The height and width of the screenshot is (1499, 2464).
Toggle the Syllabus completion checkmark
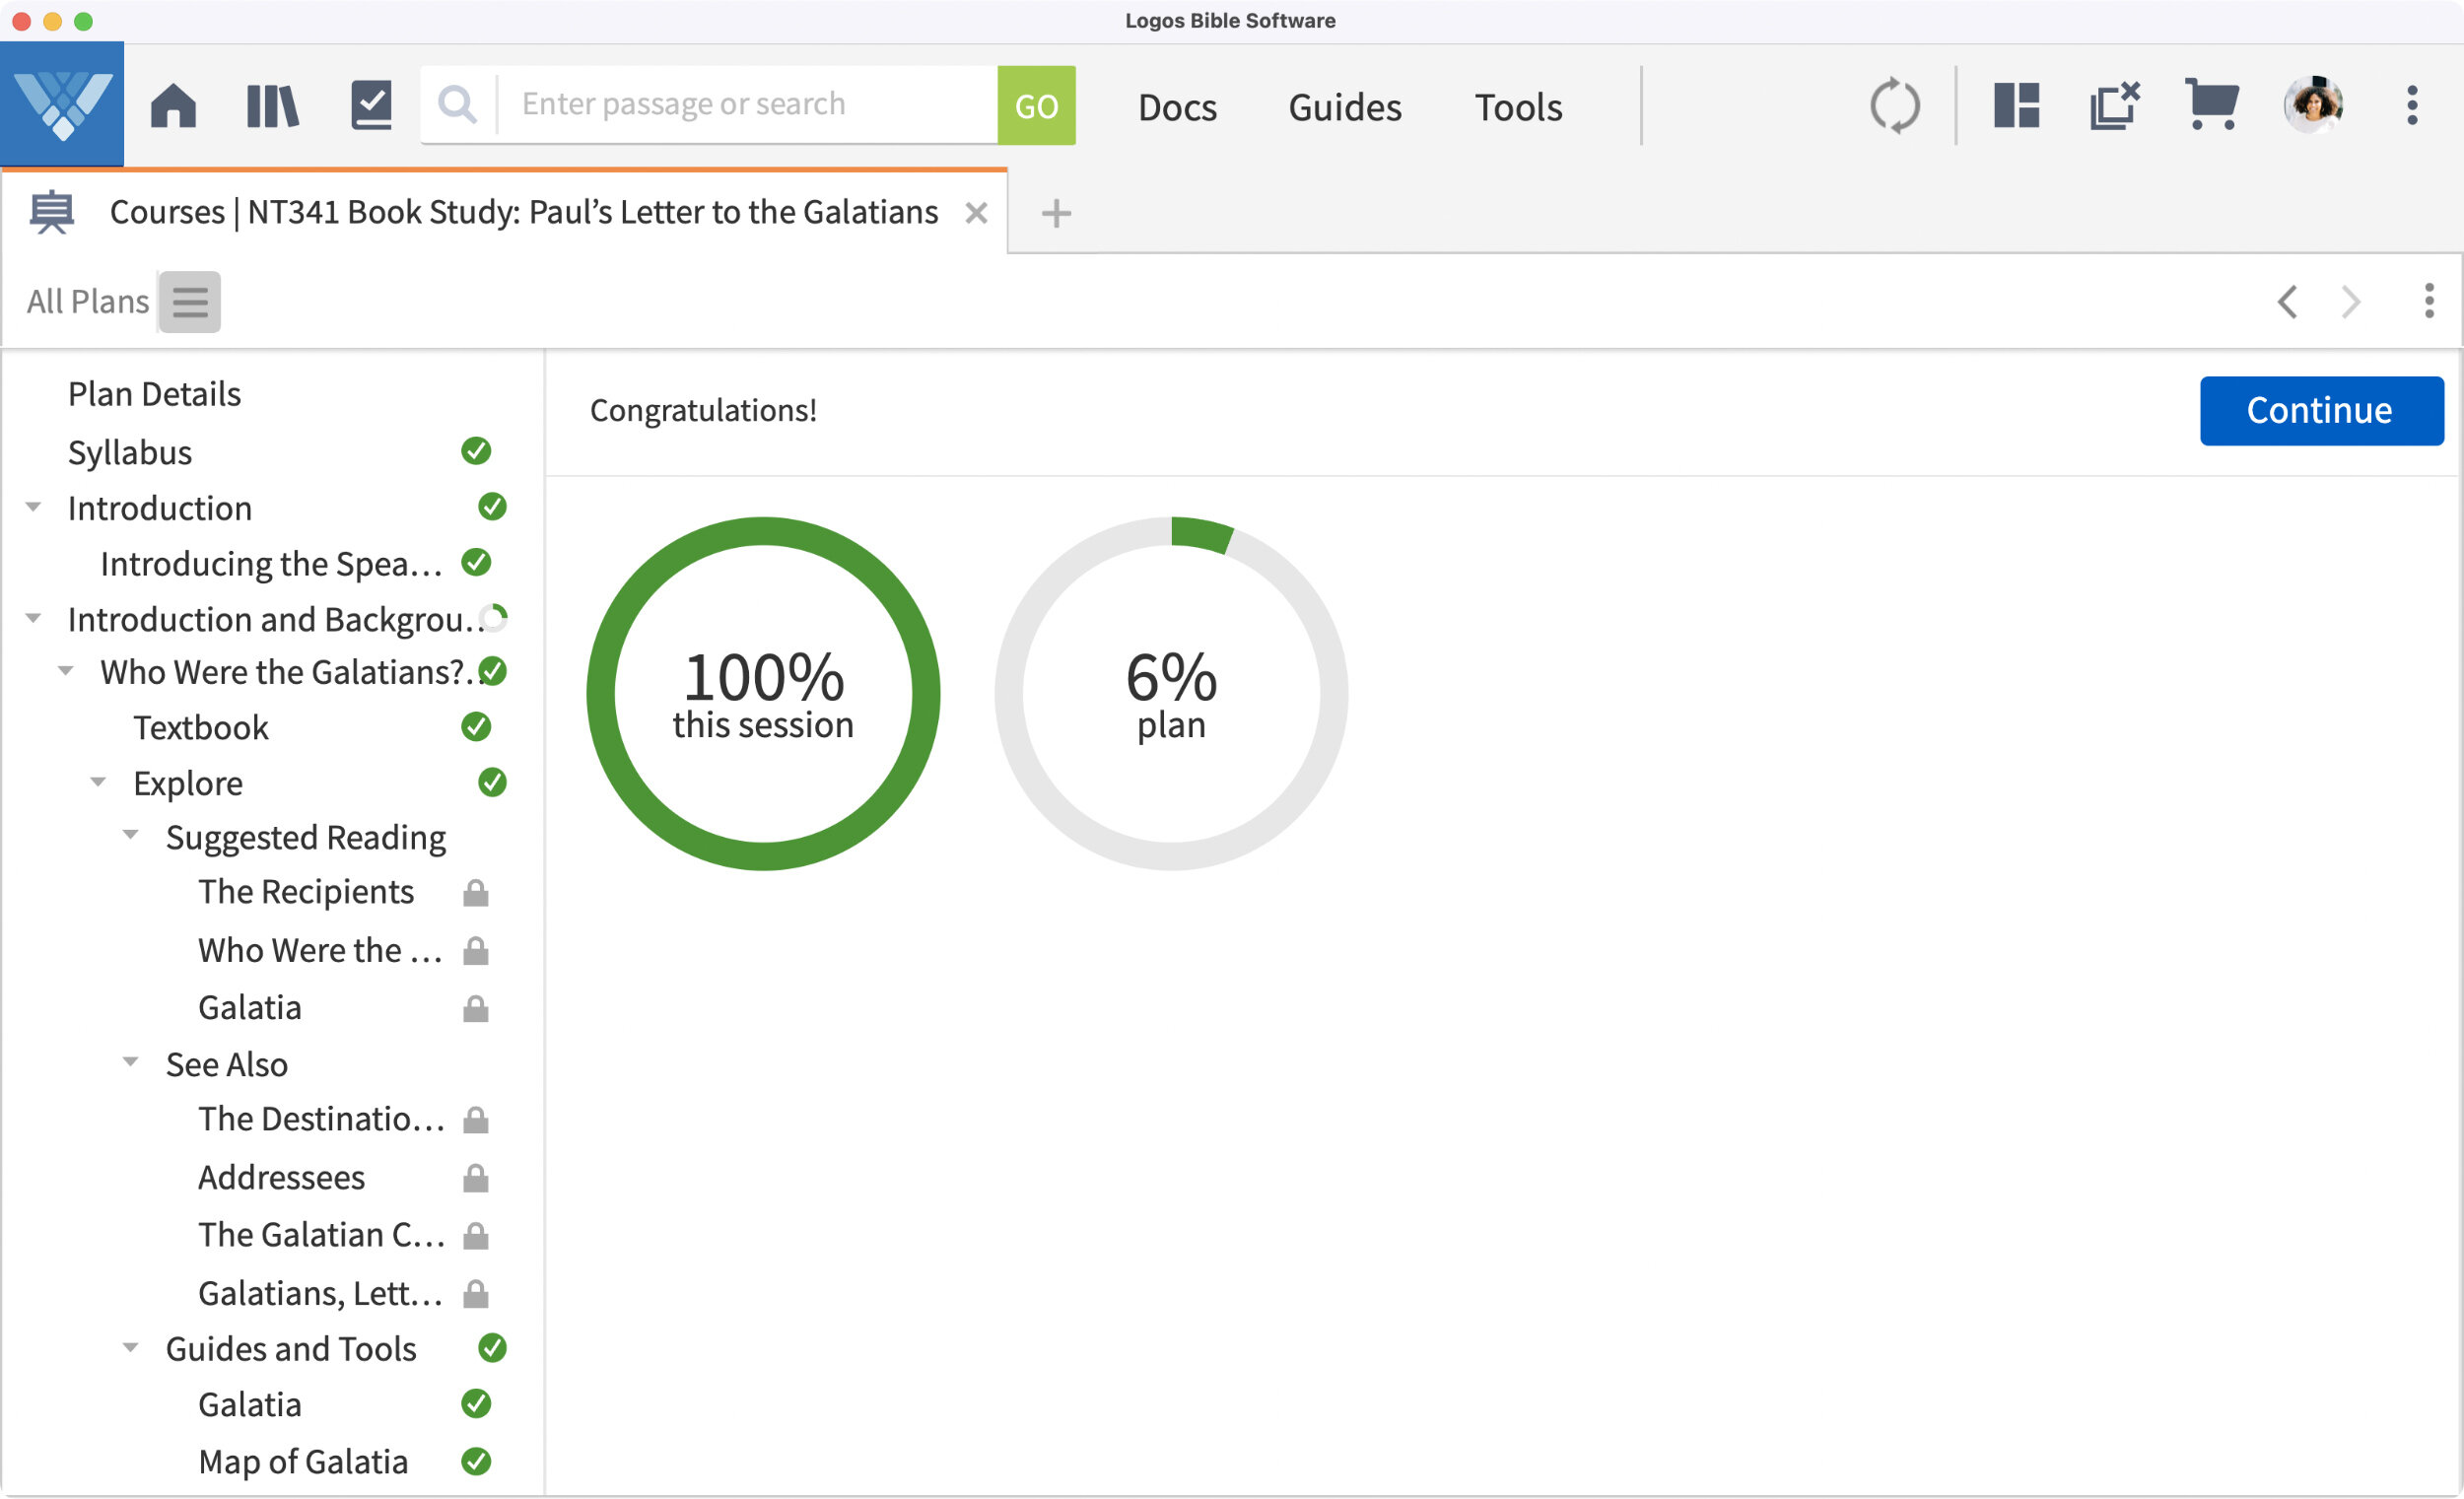point(476,451)
